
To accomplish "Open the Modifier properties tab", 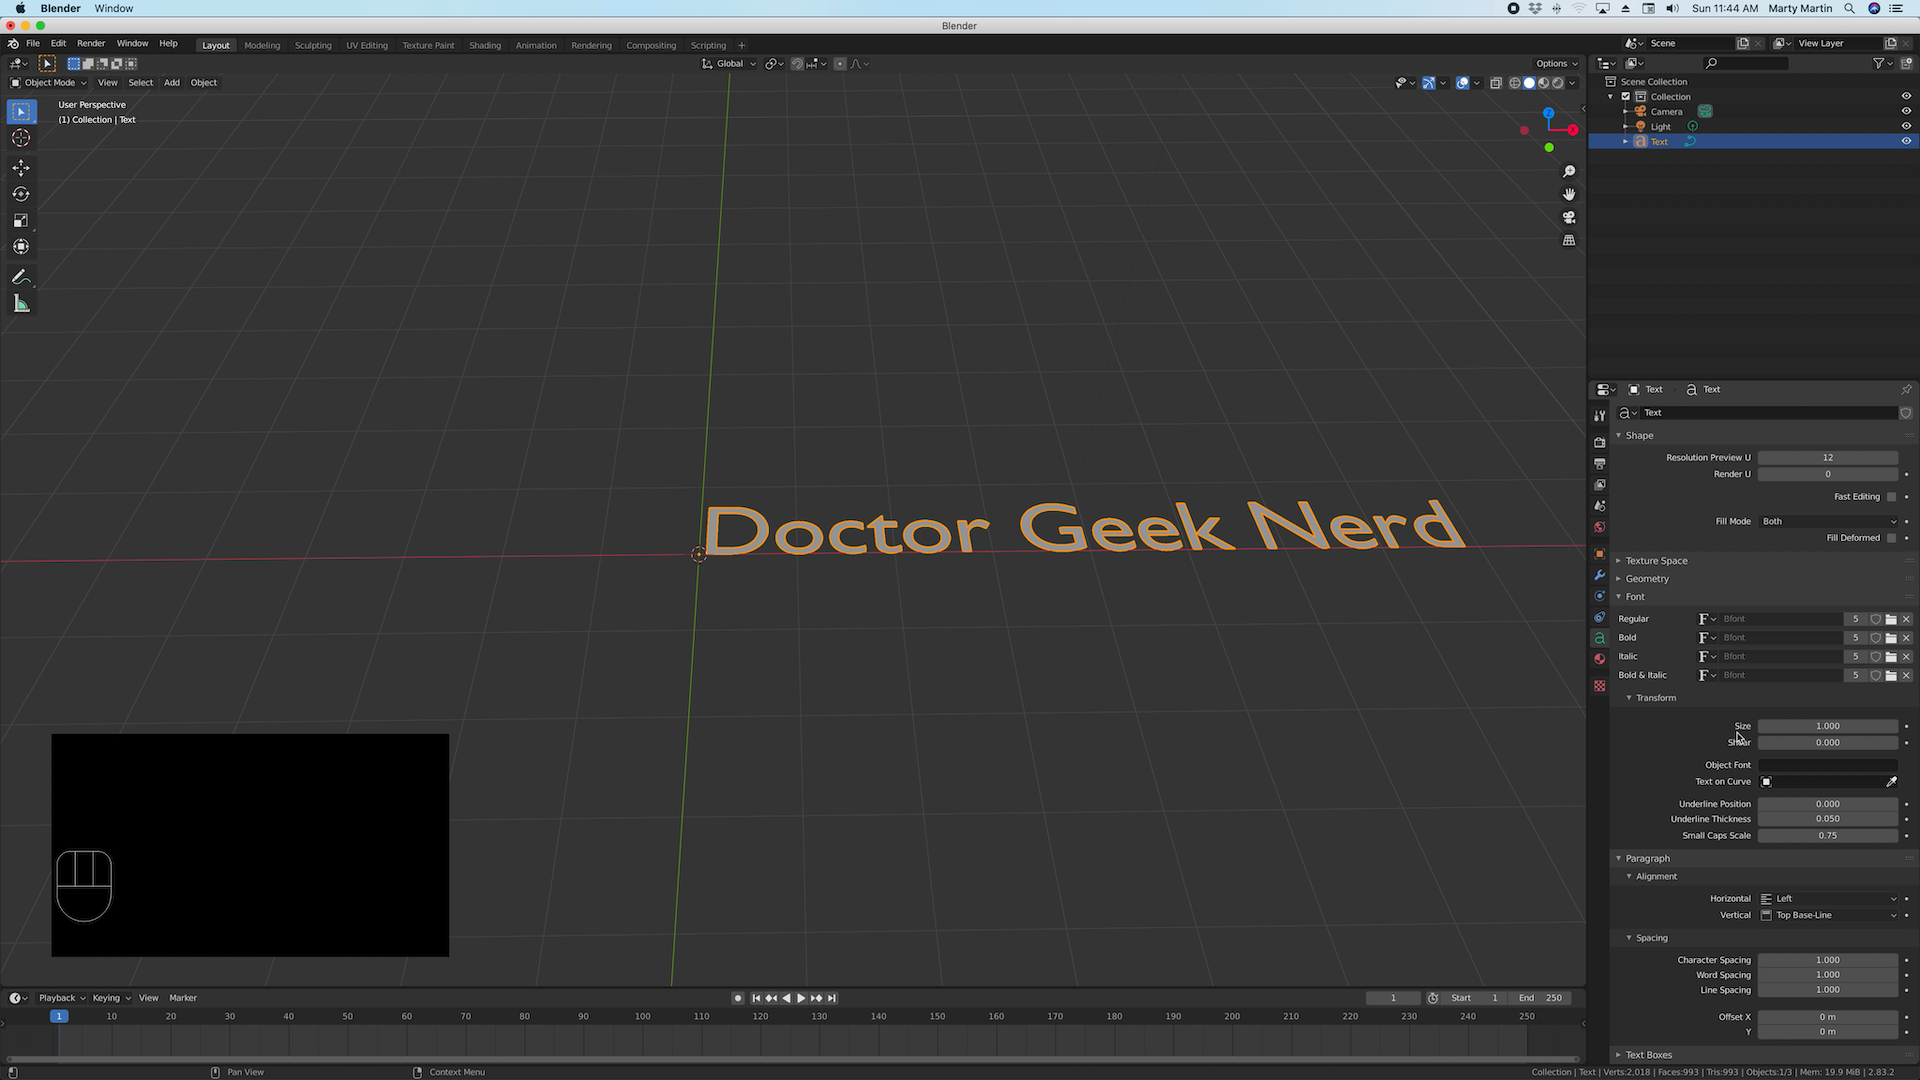I will tap(1599, 575).
